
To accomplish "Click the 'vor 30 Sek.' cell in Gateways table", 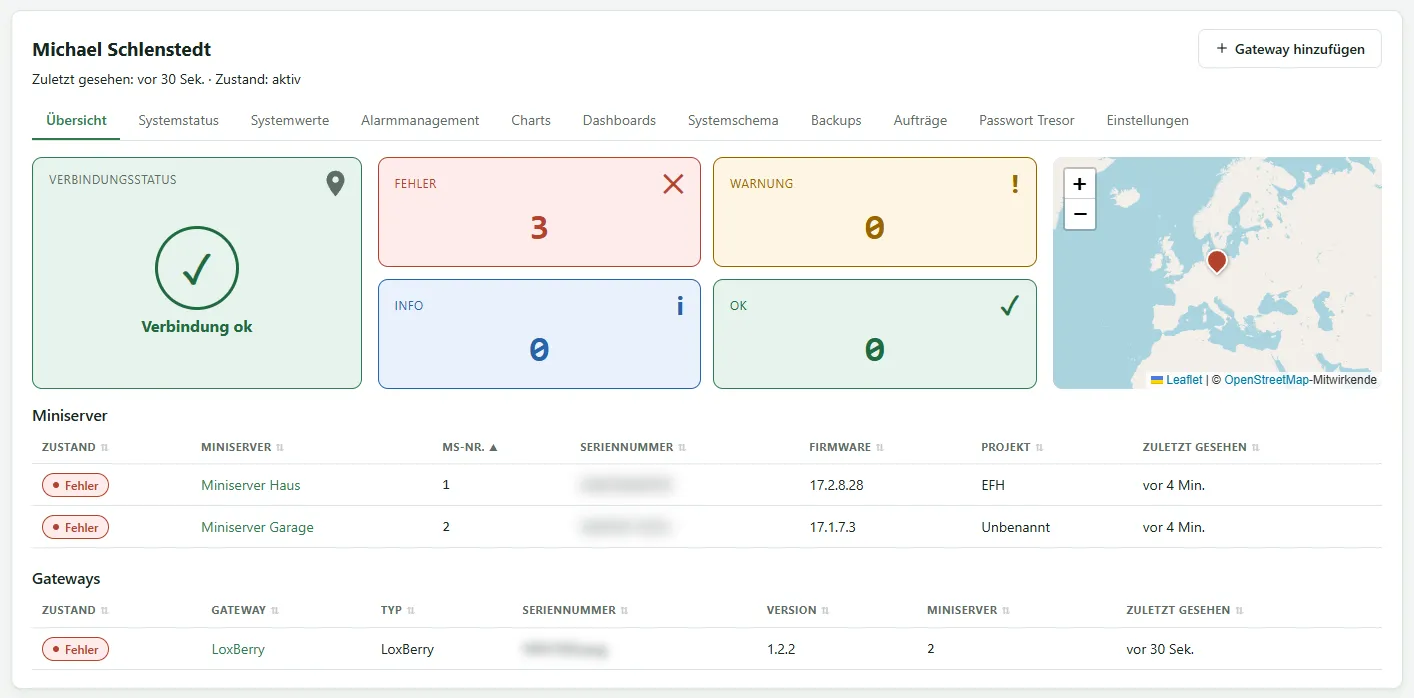I will [1160, 649].
